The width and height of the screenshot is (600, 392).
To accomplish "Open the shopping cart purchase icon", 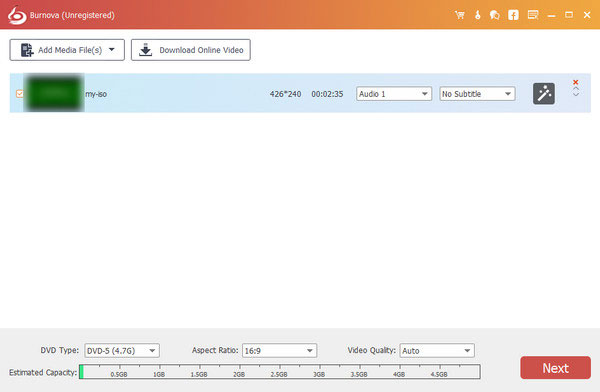I will point(460,15).
